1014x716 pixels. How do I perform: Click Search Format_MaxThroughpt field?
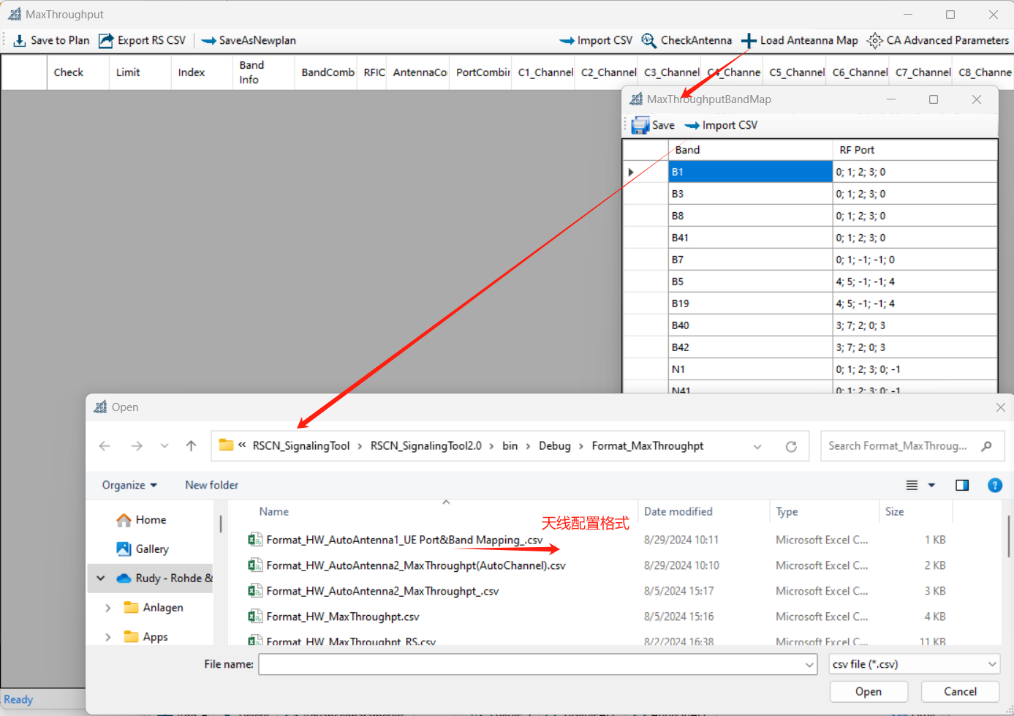pos(912,446)
